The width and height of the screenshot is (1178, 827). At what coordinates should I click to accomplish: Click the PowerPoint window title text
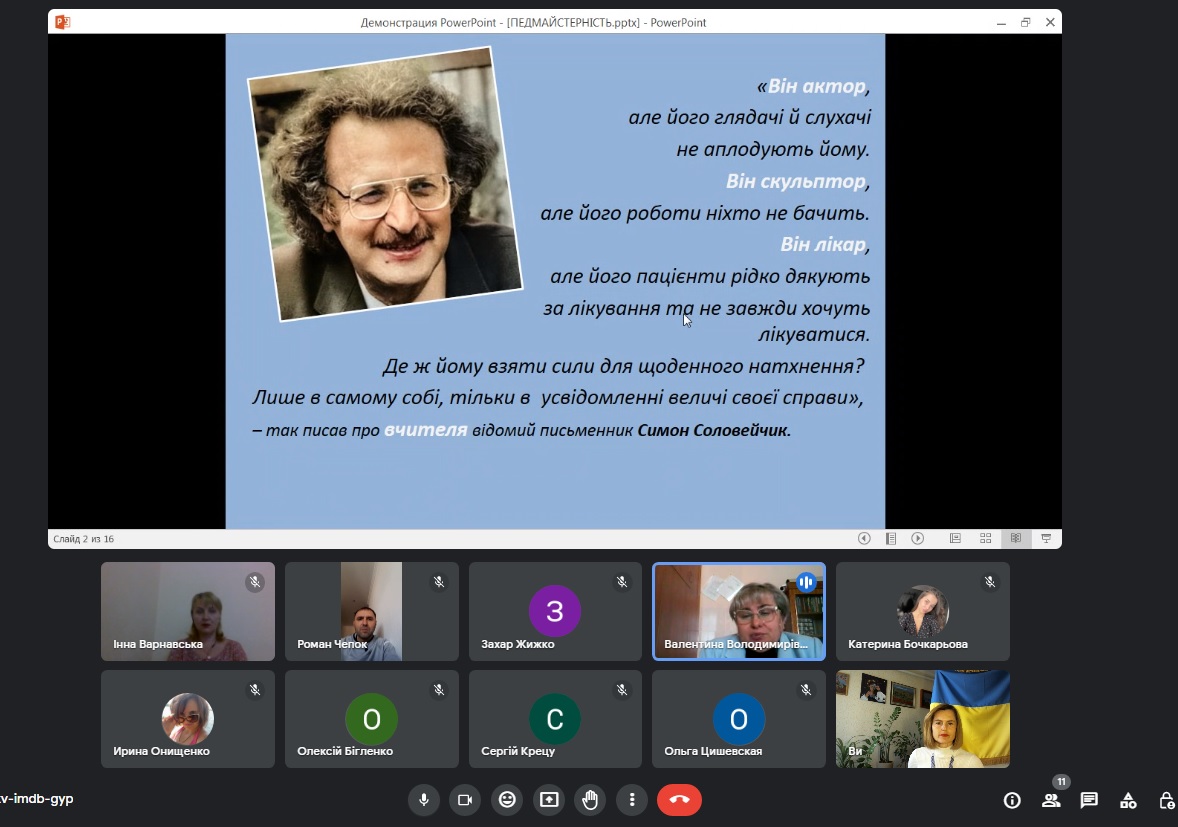pyautogui.click(x=533, y=23)
